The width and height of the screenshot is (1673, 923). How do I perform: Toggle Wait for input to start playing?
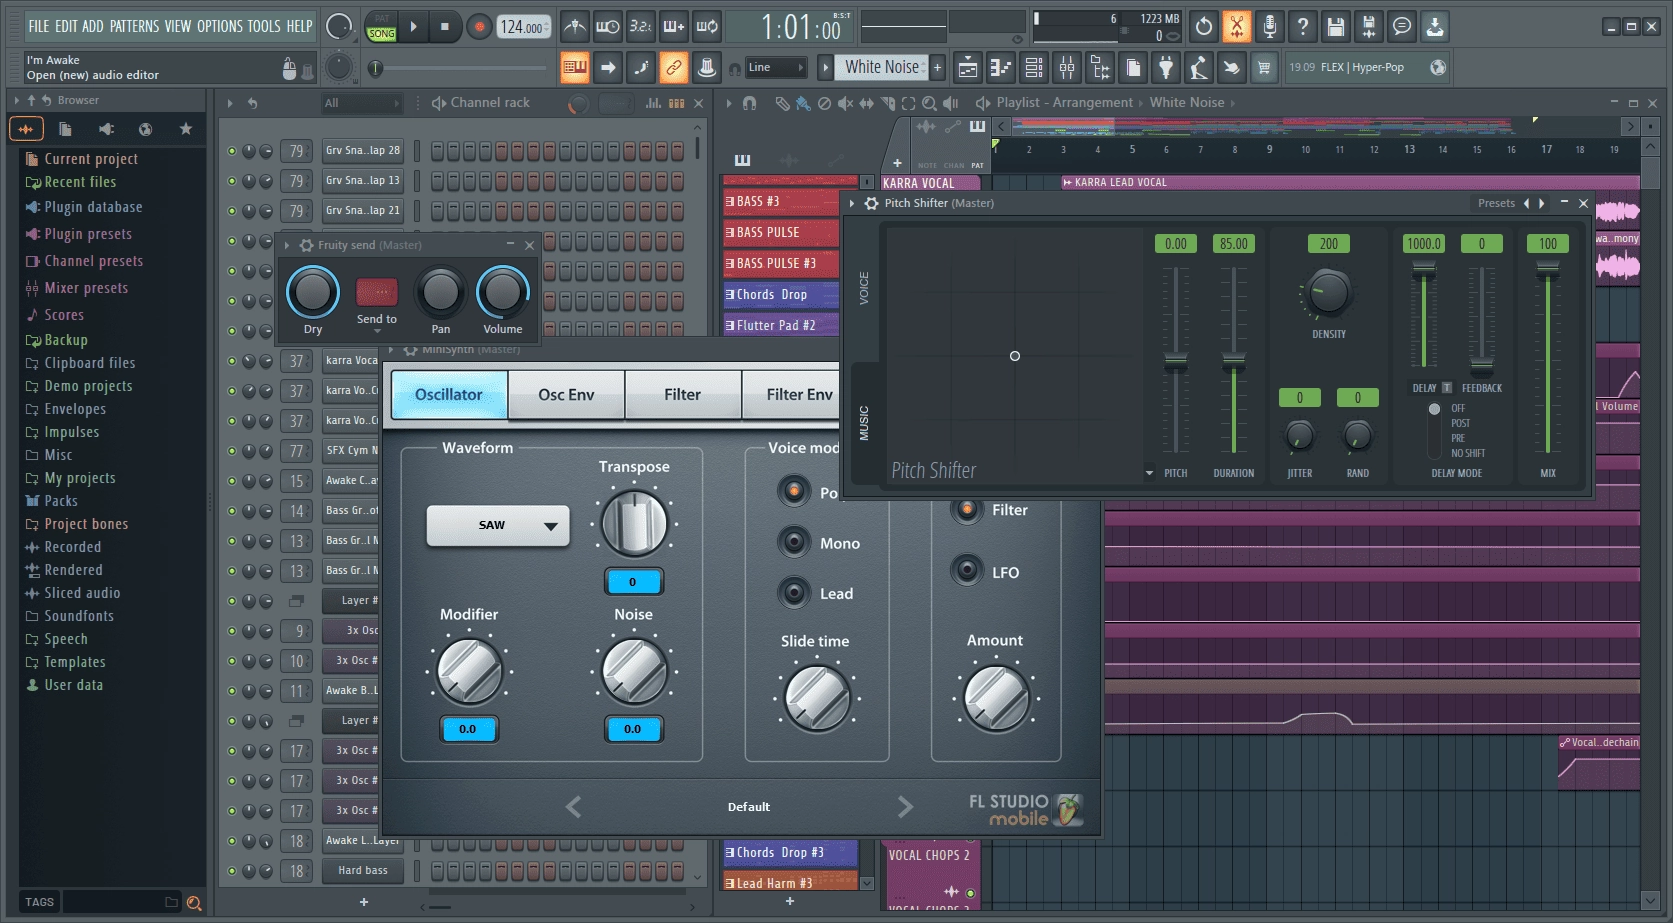click(x=607, y=27)
